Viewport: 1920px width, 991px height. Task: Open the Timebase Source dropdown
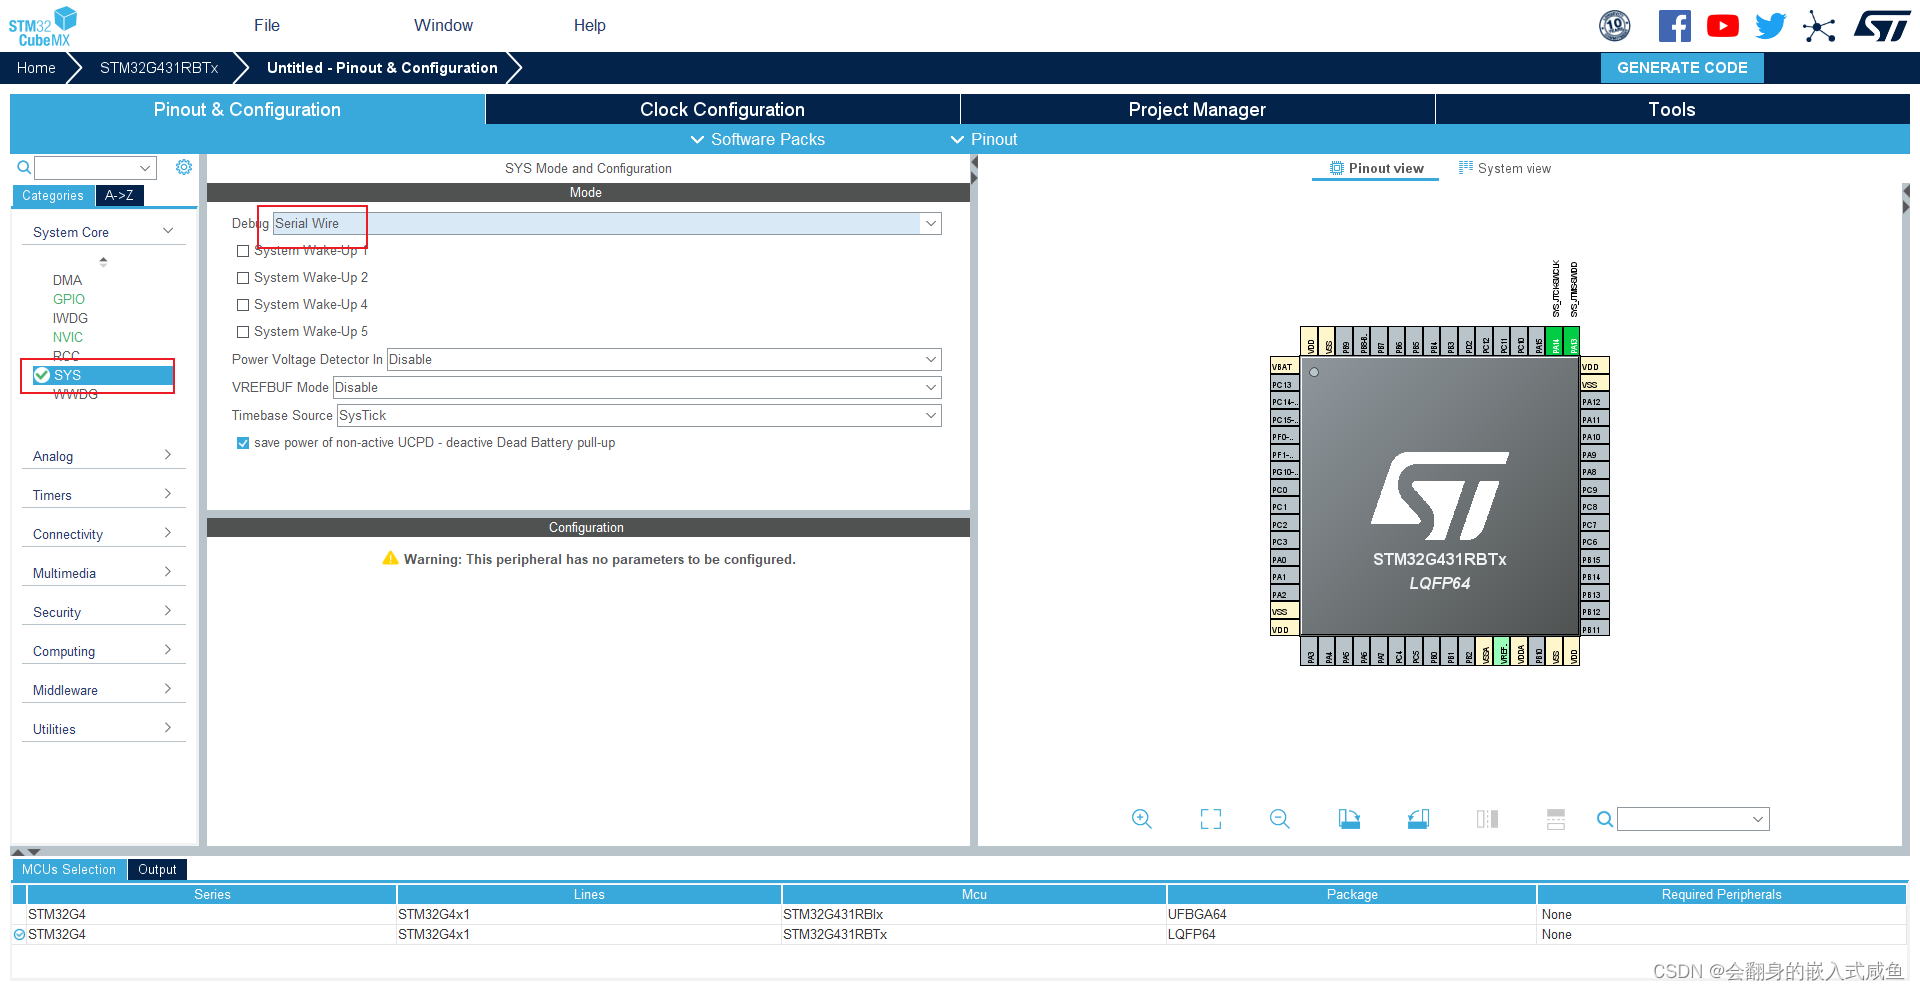[639, 415]
